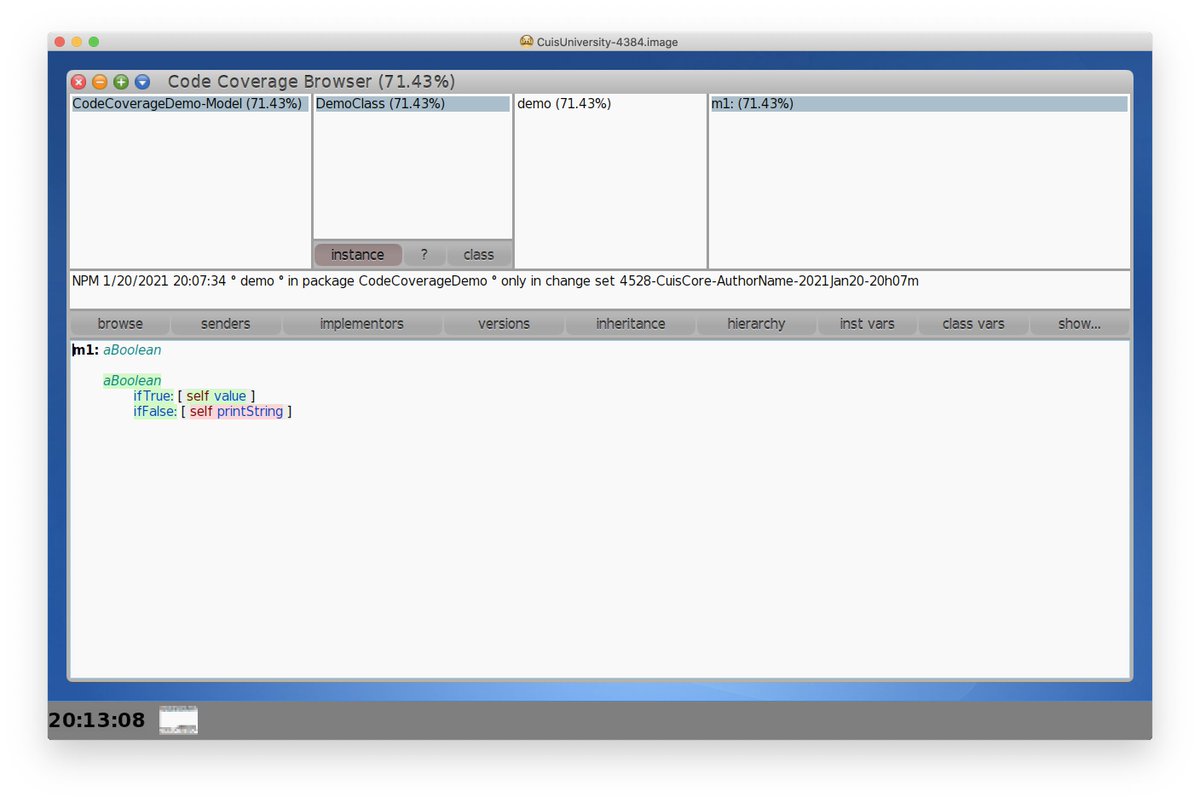Click the ifTrue: keyword in code
1200x803 pixels.
coord(154,396)
